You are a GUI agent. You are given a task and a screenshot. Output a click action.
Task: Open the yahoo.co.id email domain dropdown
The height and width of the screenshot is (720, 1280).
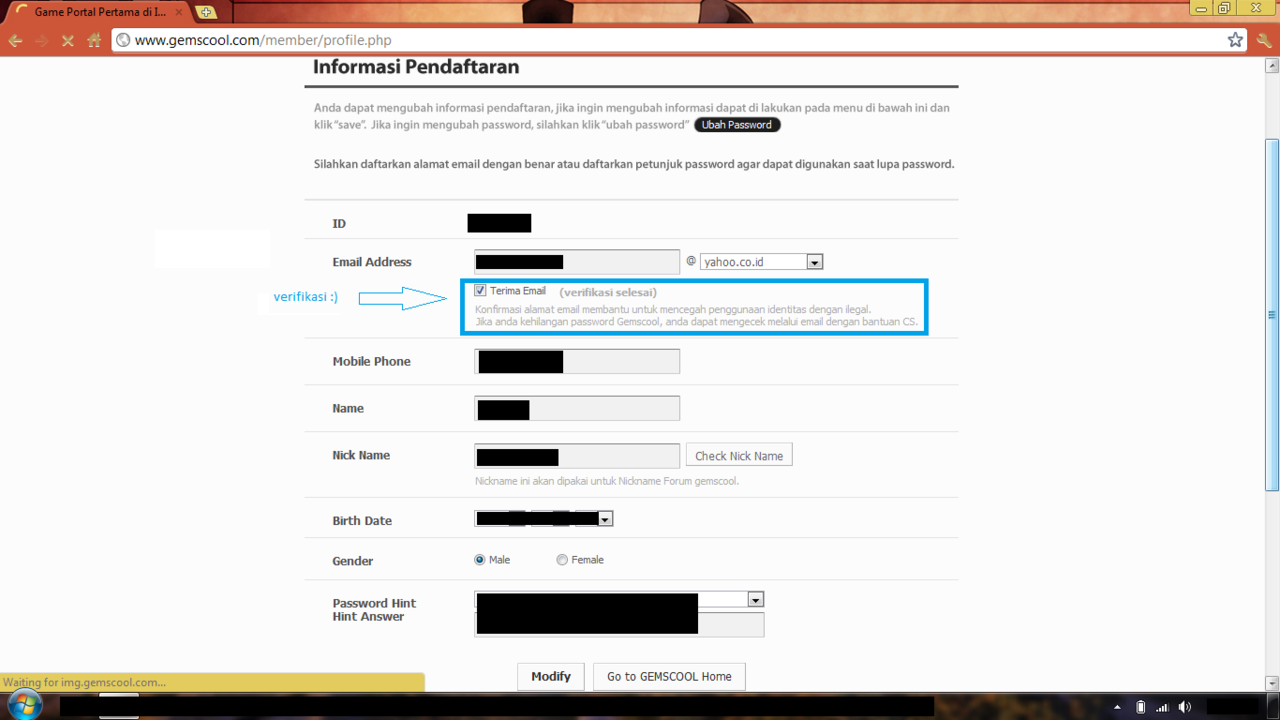click(761, 262)
